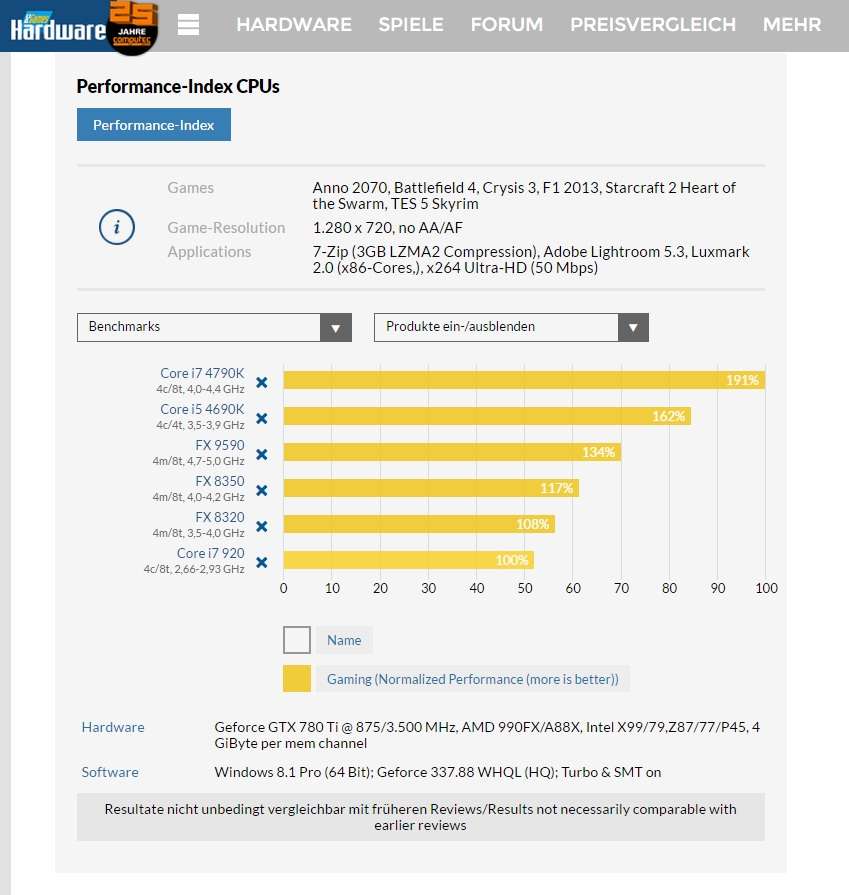This screenshot has width=849, height=895.
Task: Toggle the yellow Gaming legend swatch
Action: (x=297, y=679)
